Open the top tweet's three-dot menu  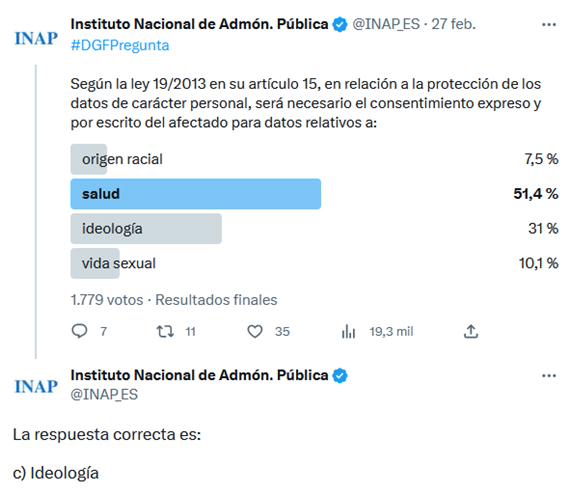coord(549,25)
